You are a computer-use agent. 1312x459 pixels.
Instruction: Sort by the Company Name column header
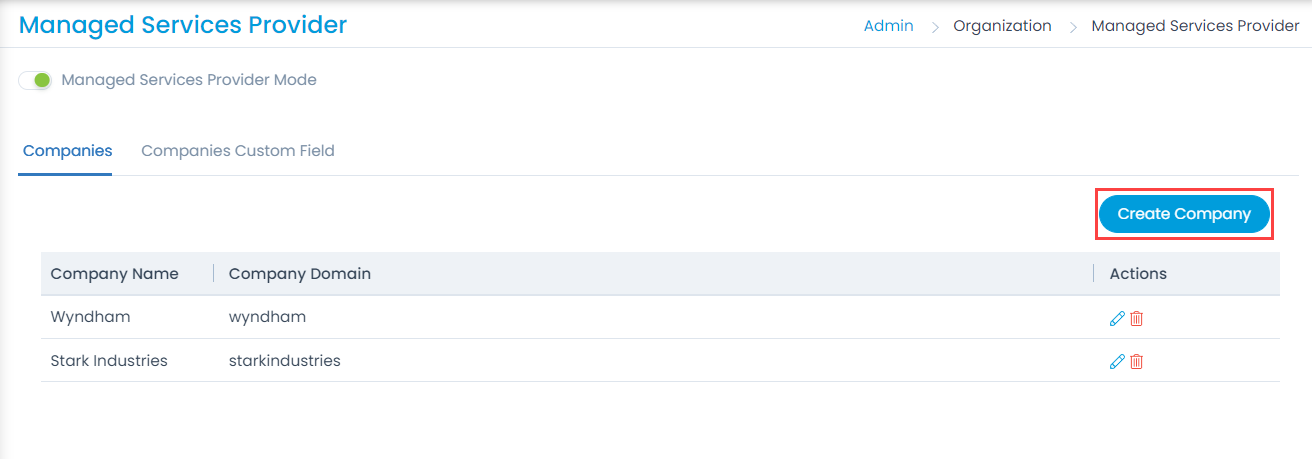pyautogui.click(x=114, y=273)
